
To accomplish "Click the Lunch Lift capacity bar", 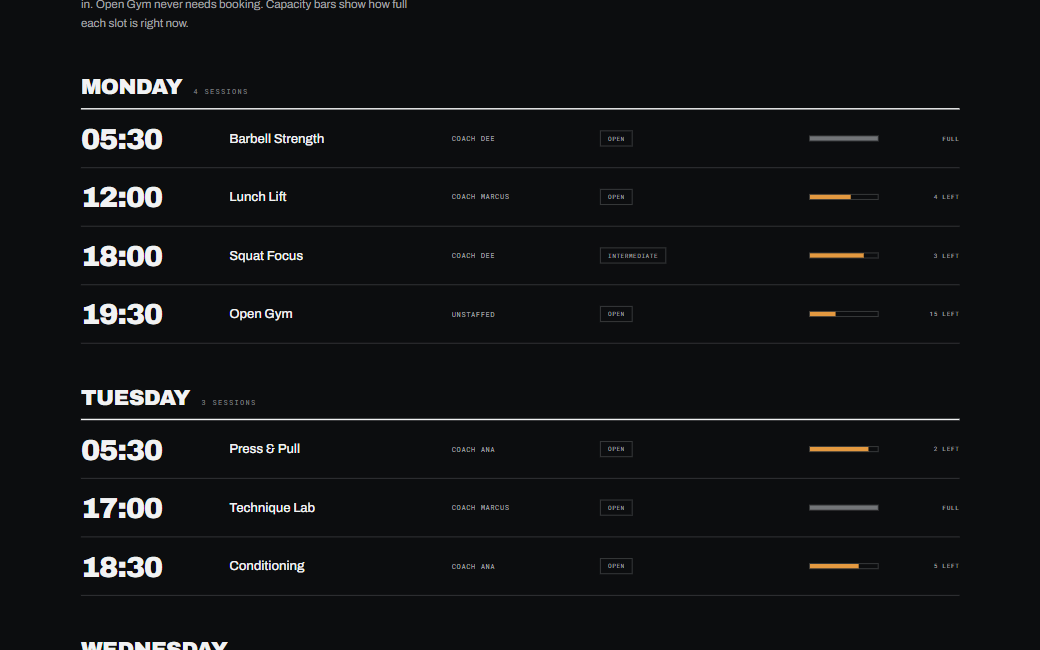I will (844, 197).
